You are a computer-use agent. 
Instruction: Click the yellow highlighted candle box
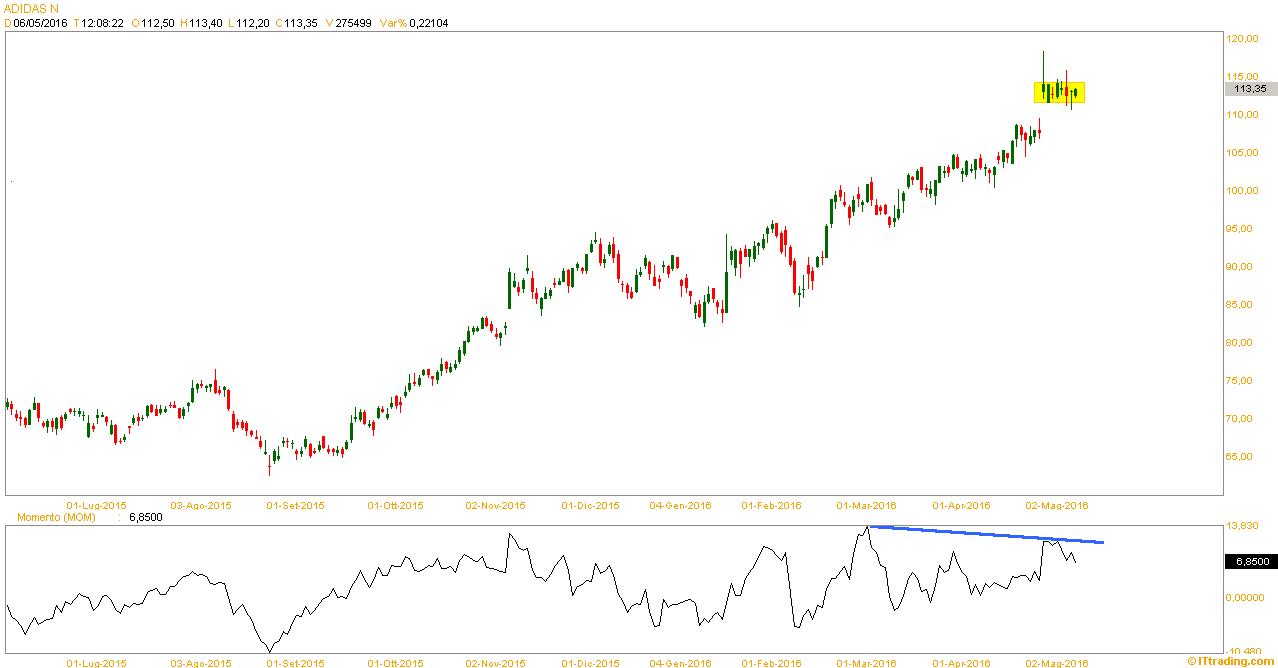point(1059,92)
